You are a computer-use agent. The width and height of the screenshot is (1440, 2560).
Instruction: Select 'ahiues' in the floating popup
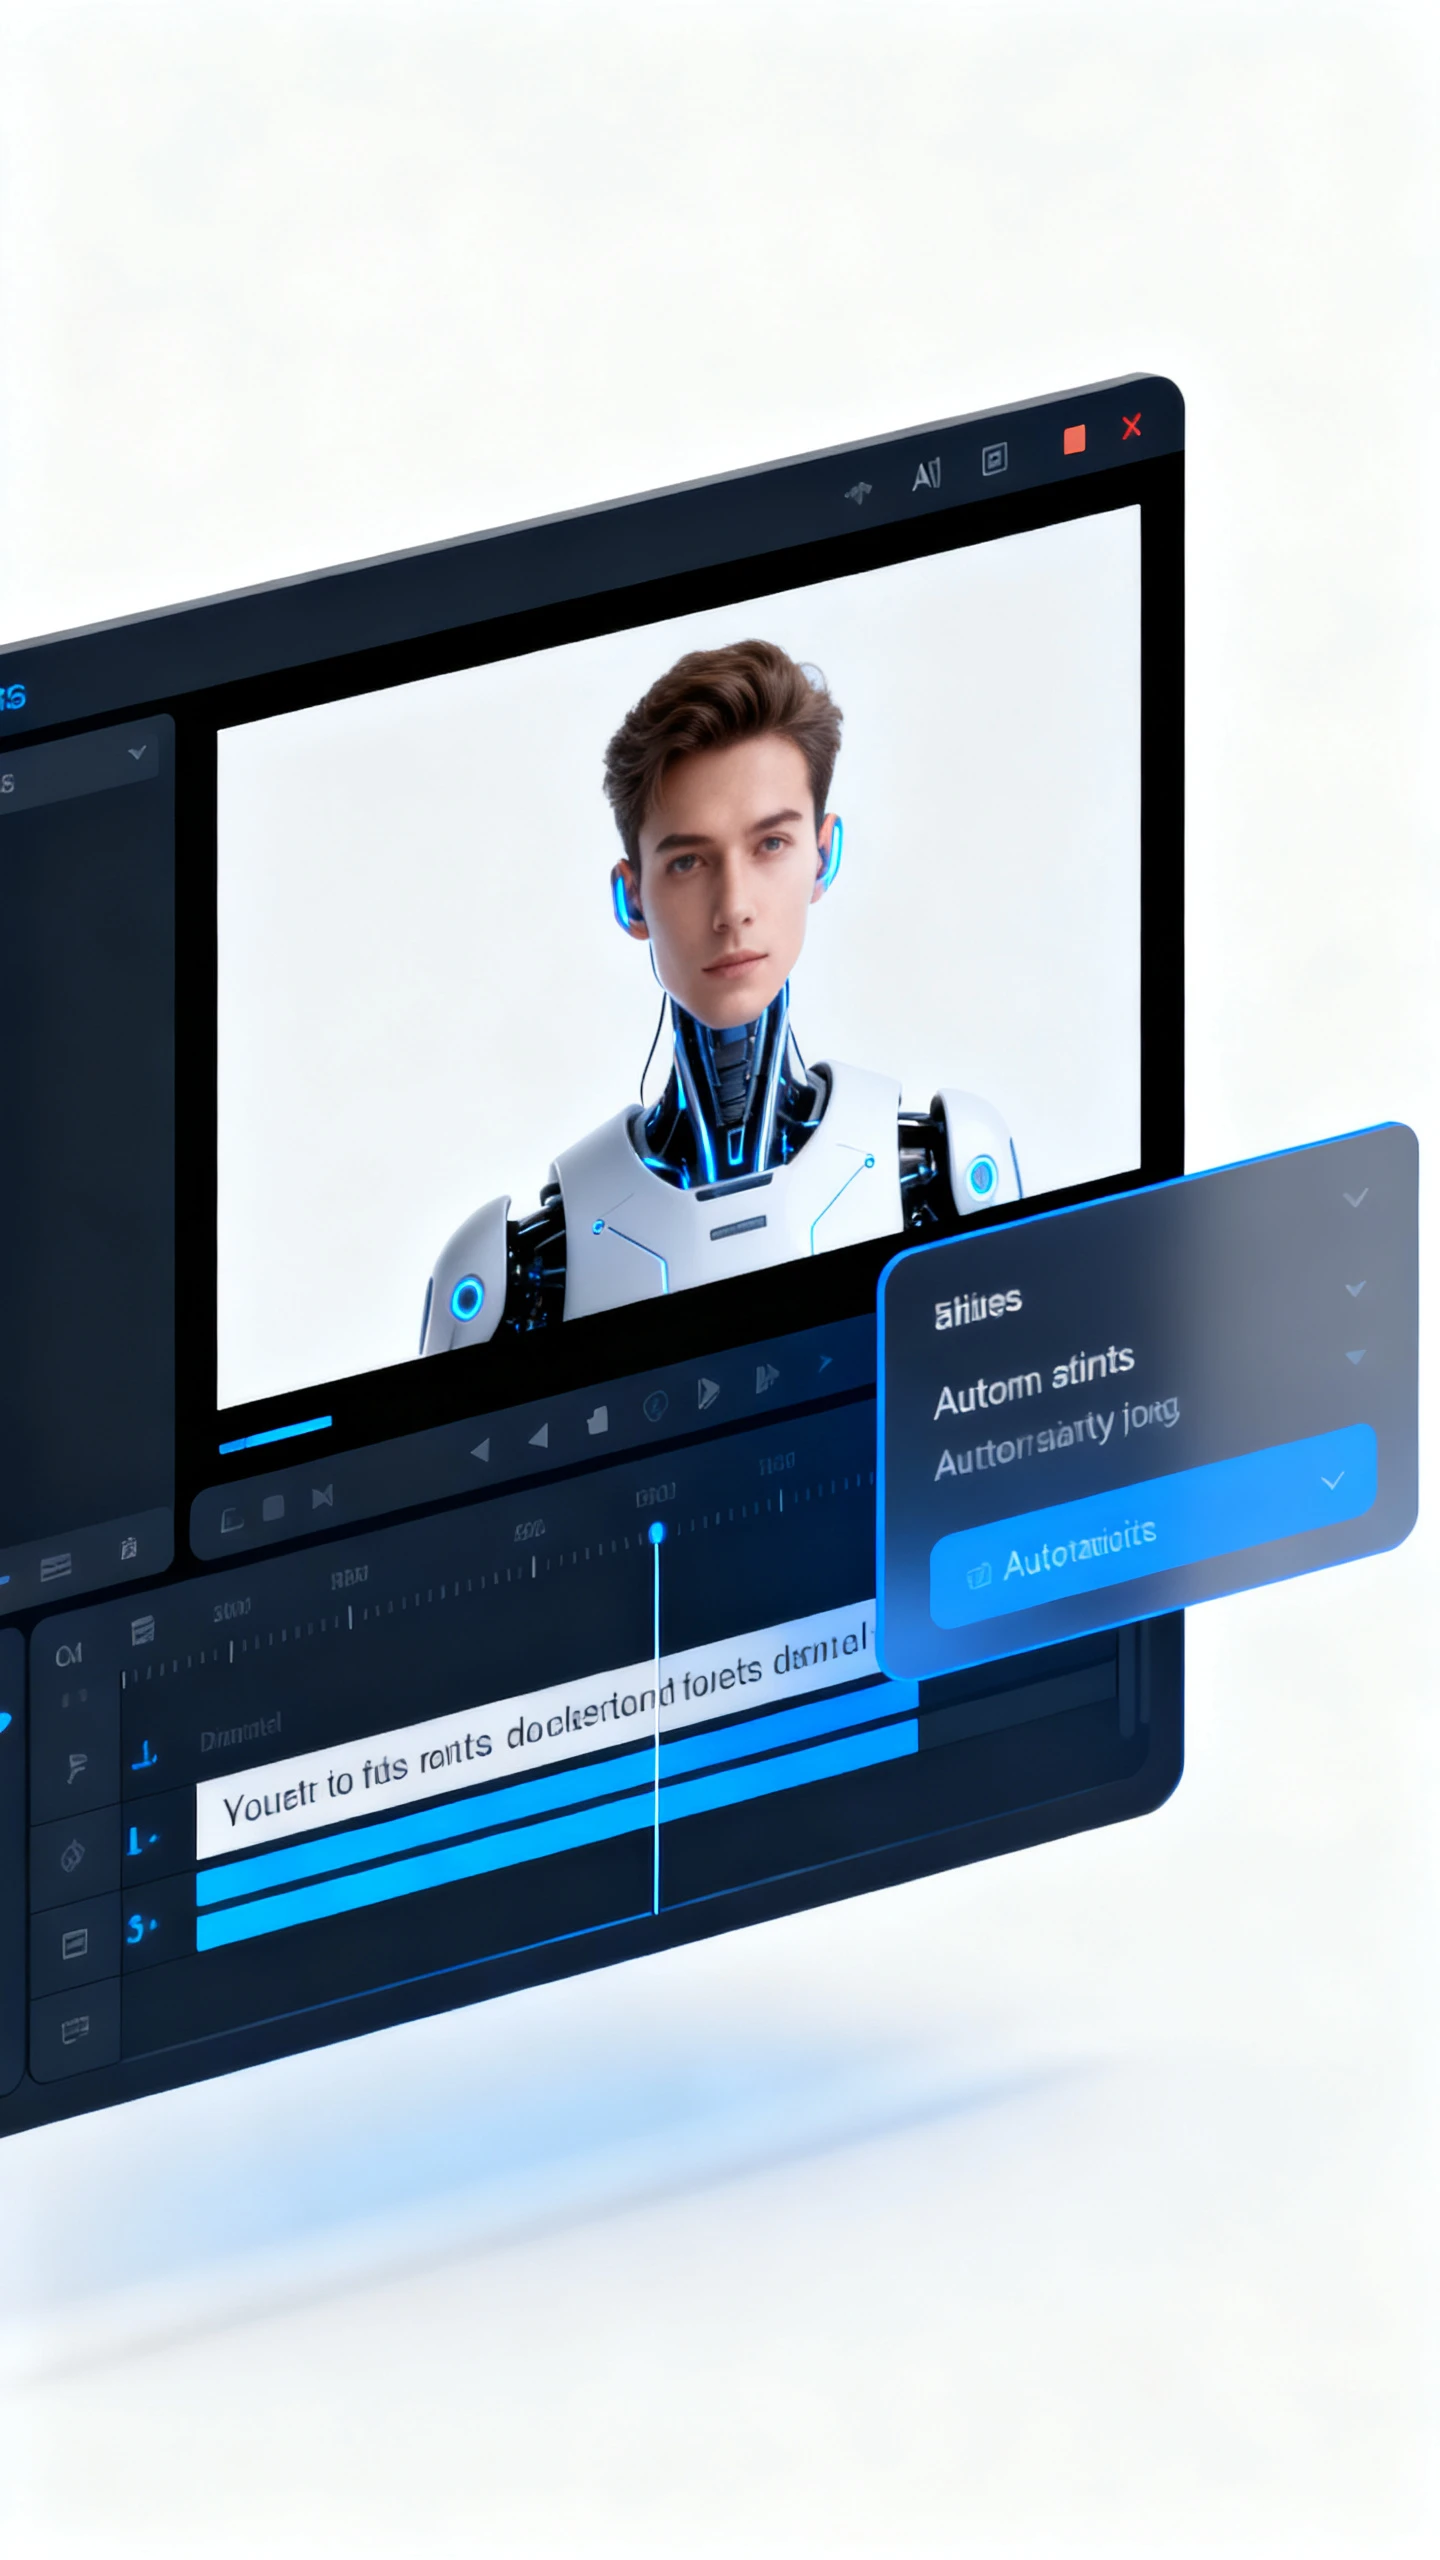[x=977, y=1307]
